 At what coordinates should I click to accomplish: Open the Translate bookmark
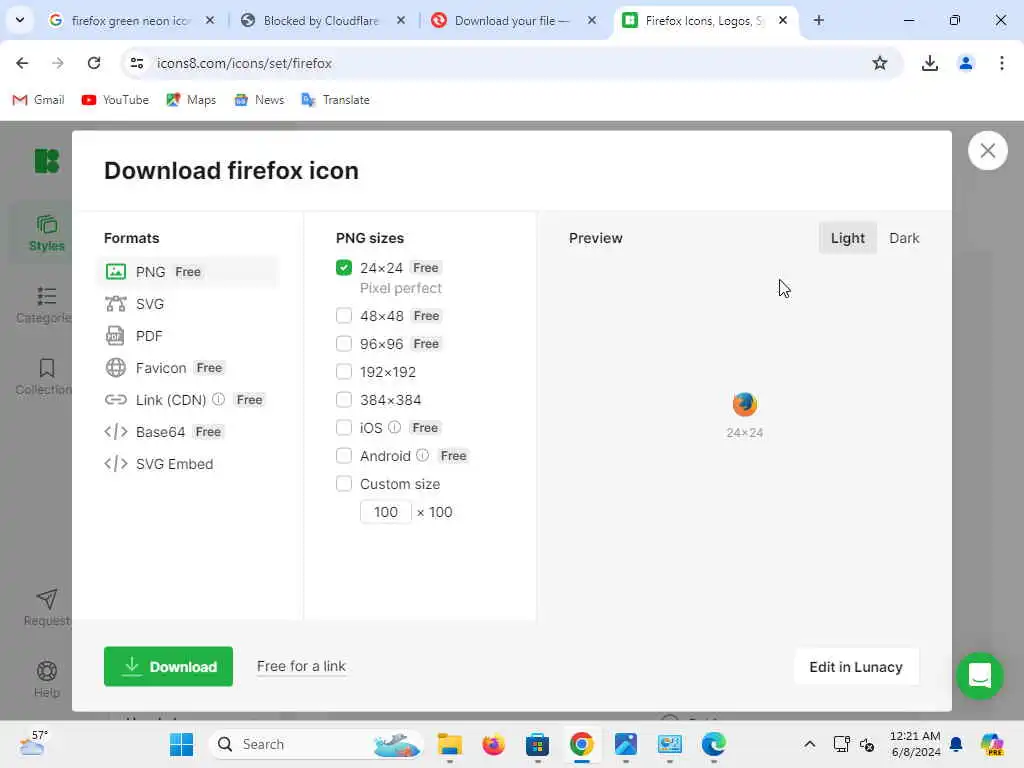coord(336,100)
